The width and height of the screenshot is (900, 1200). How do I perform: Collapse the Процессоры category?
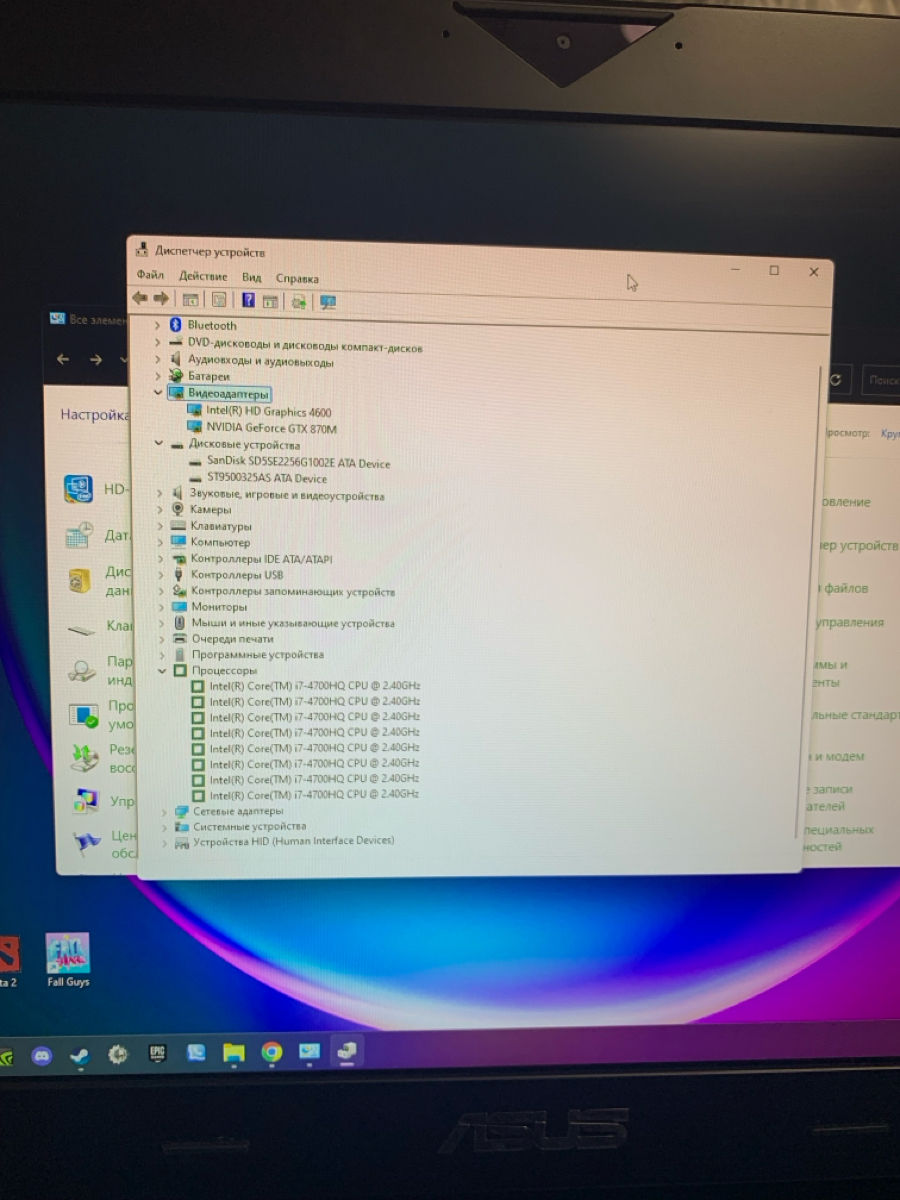161,671
